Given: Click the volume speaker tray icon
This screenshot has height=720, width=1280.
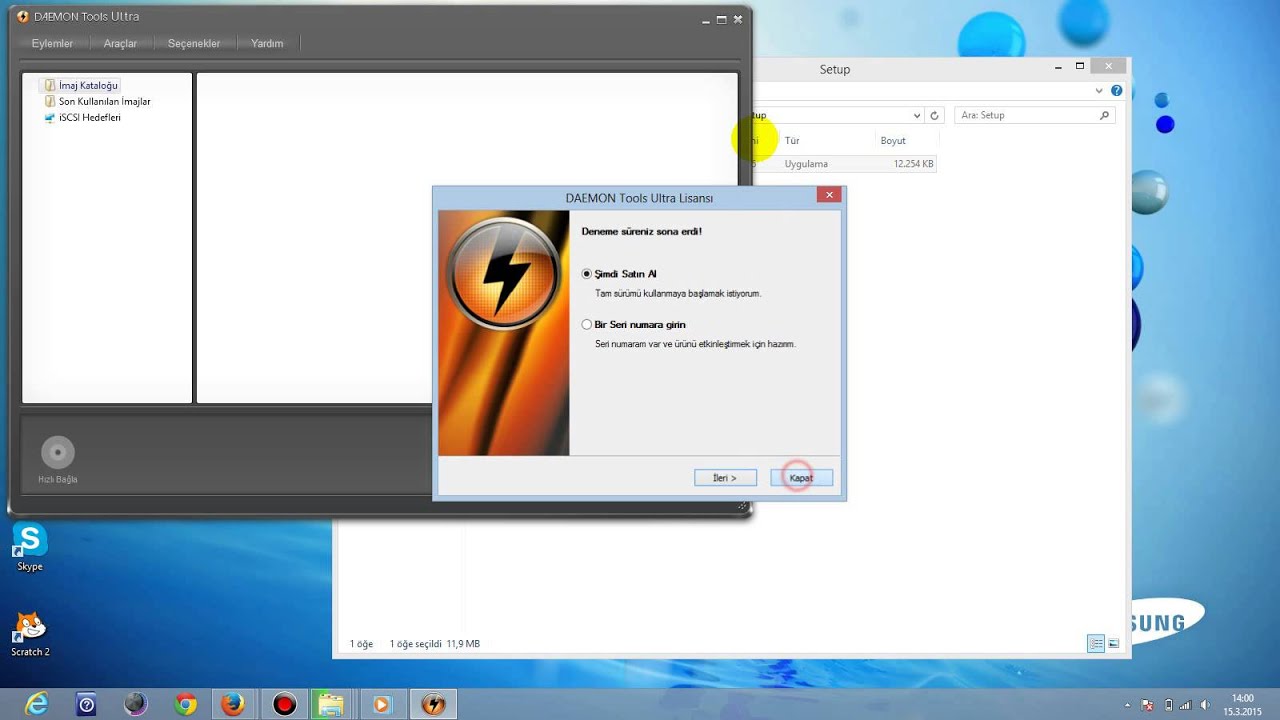Looking at the screenshot, I should (1204, 705).
